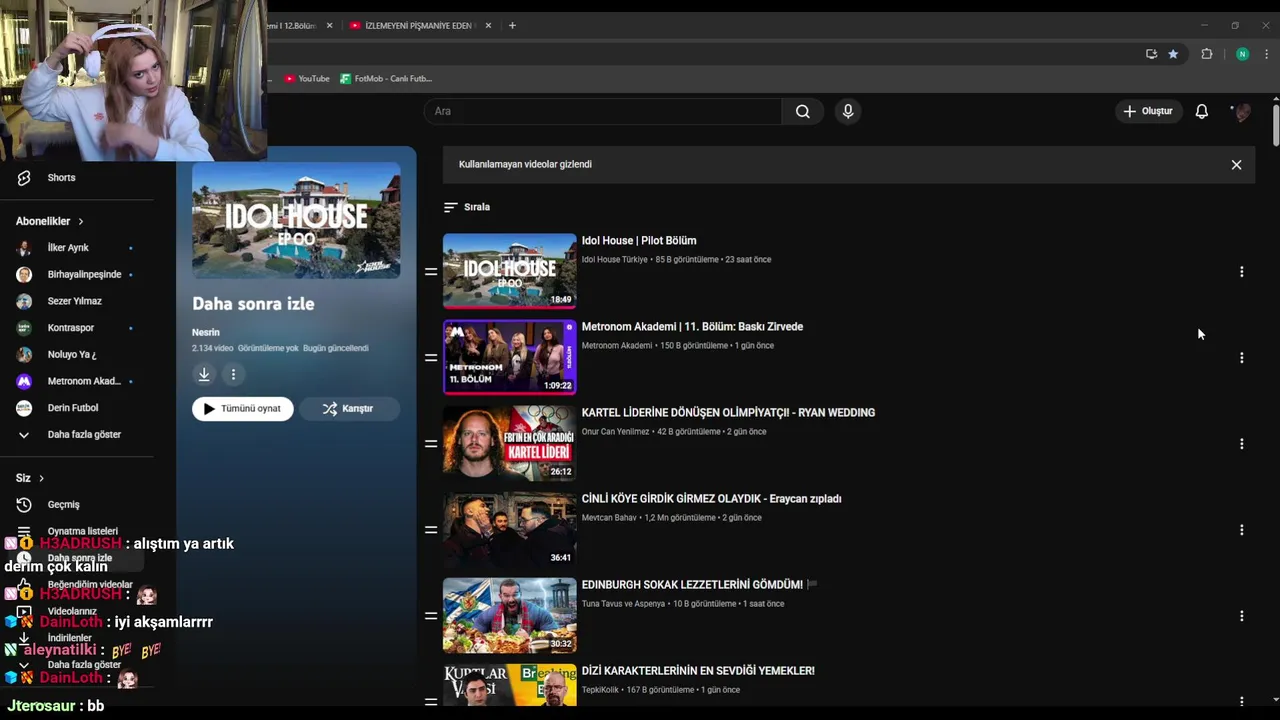Expand the Siz section chevron

click(x=41, y=478)
